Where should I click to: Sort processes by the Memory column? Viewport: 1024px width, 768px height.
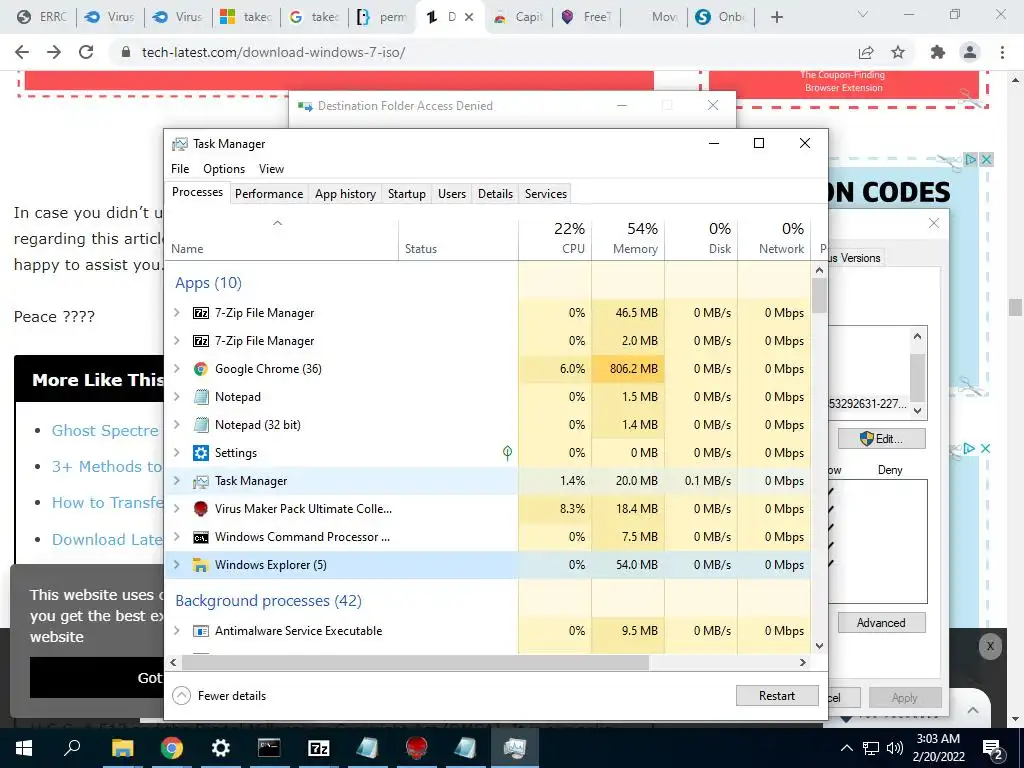pyautogui.click(x=628, y=239)
